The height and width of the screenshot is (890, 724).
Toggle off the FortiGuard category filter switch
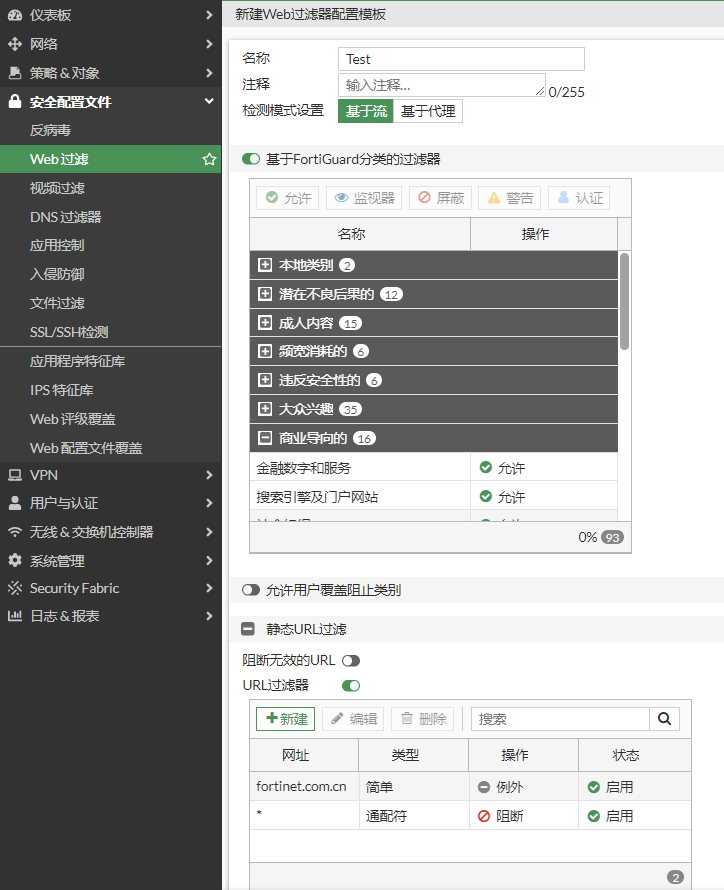click(251, 159)
